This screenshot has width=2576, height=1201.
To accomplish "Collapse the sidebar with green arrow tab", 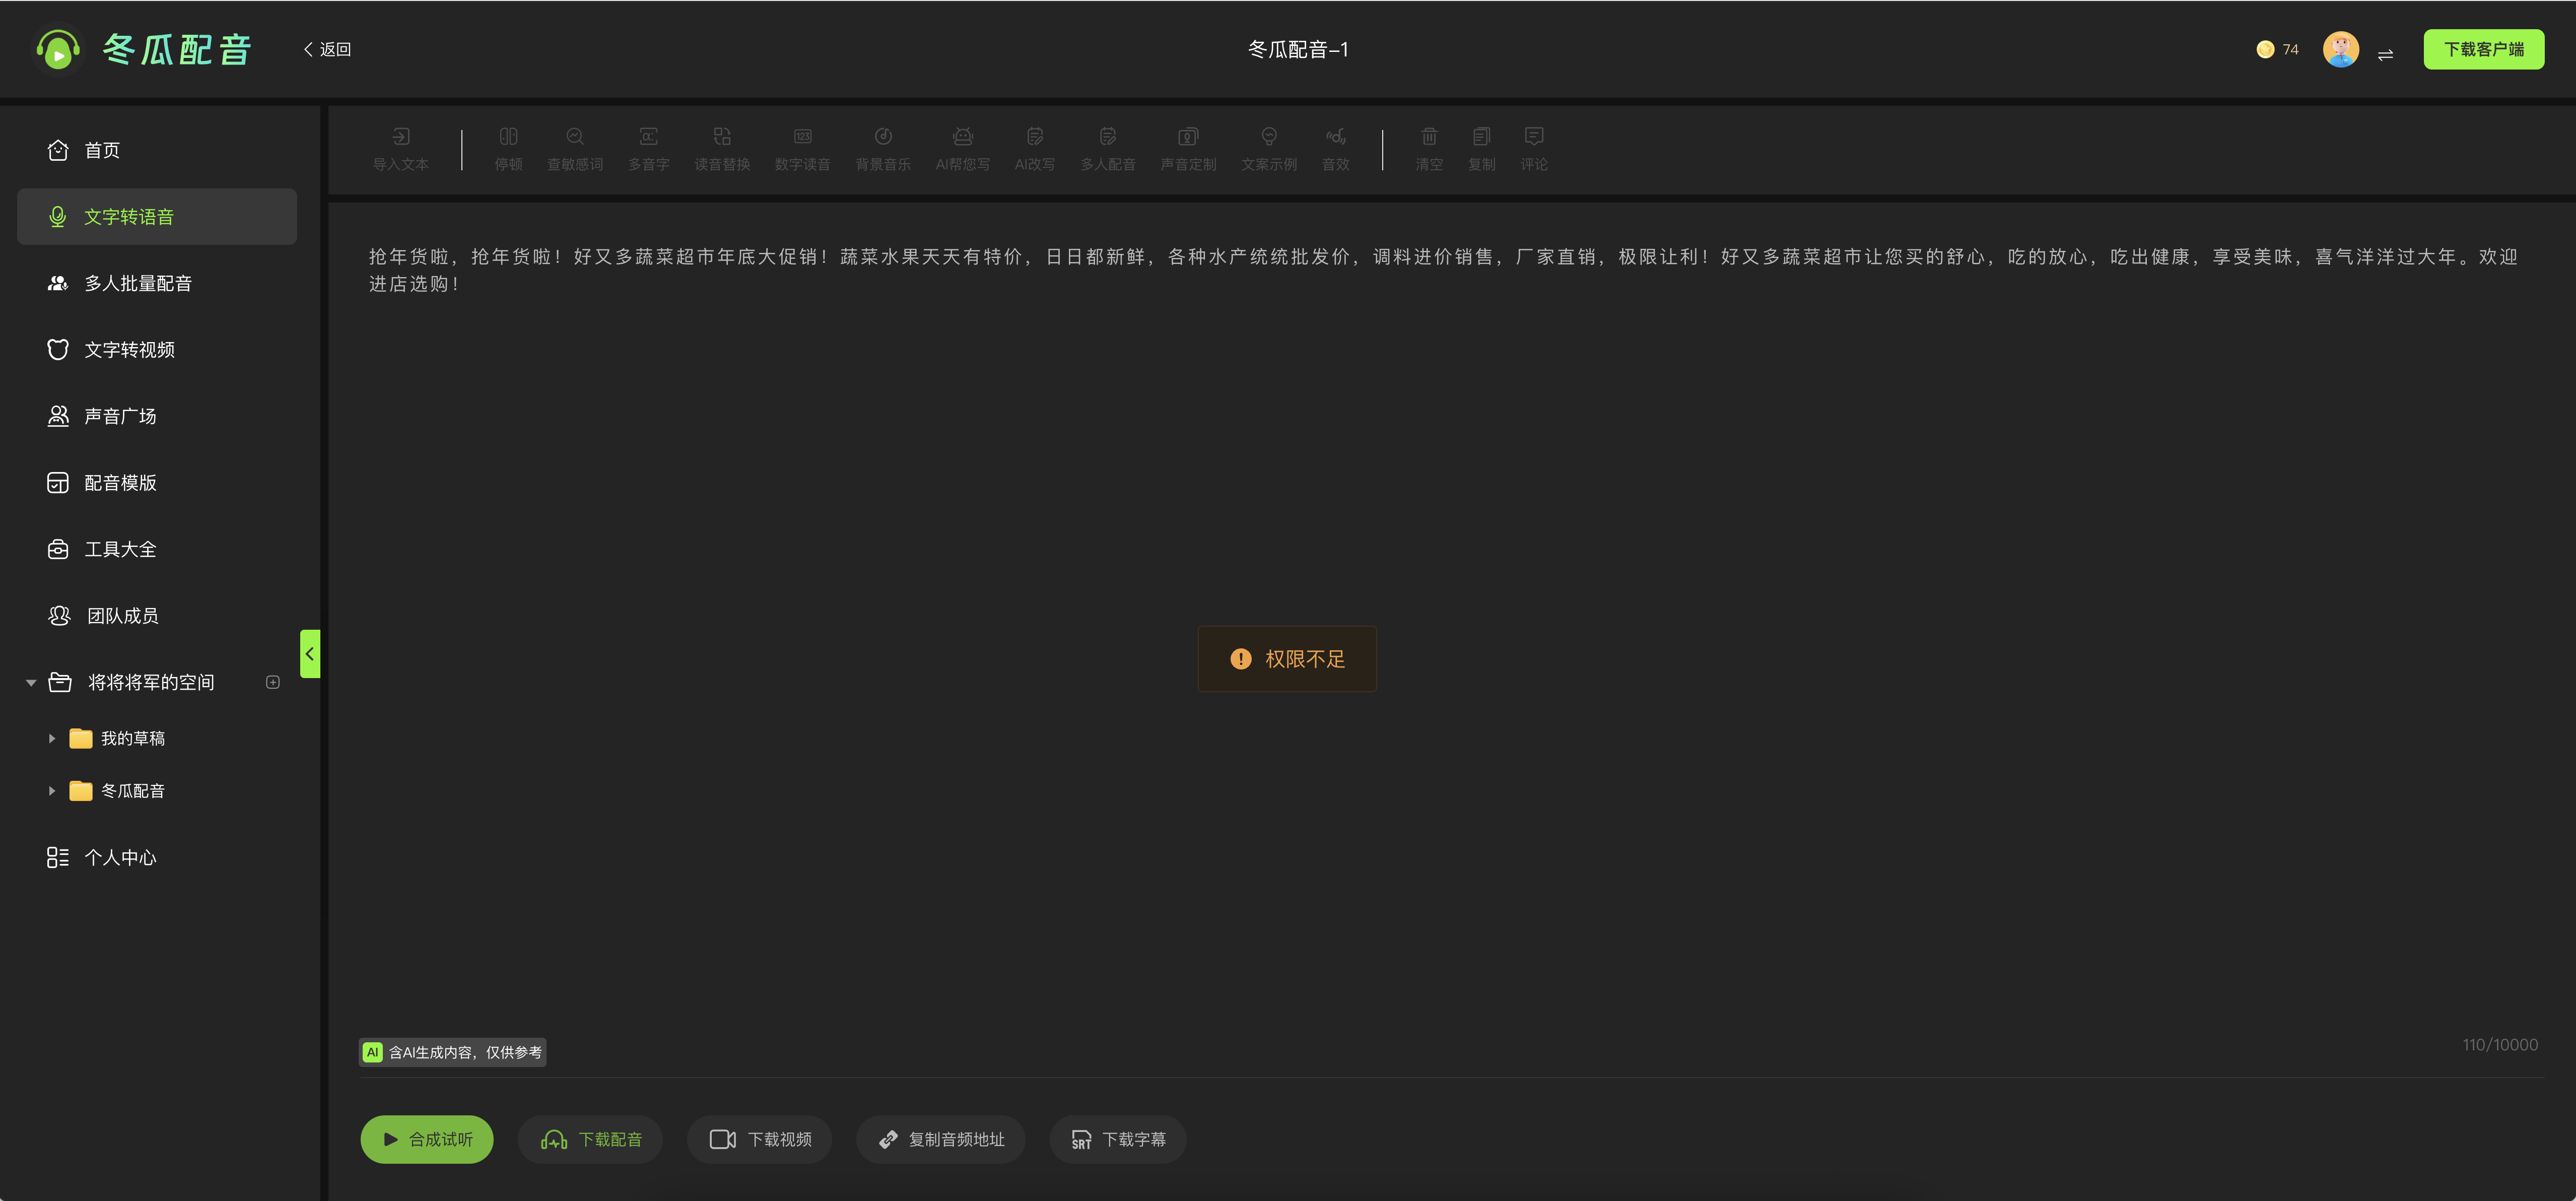I will 310,654.
